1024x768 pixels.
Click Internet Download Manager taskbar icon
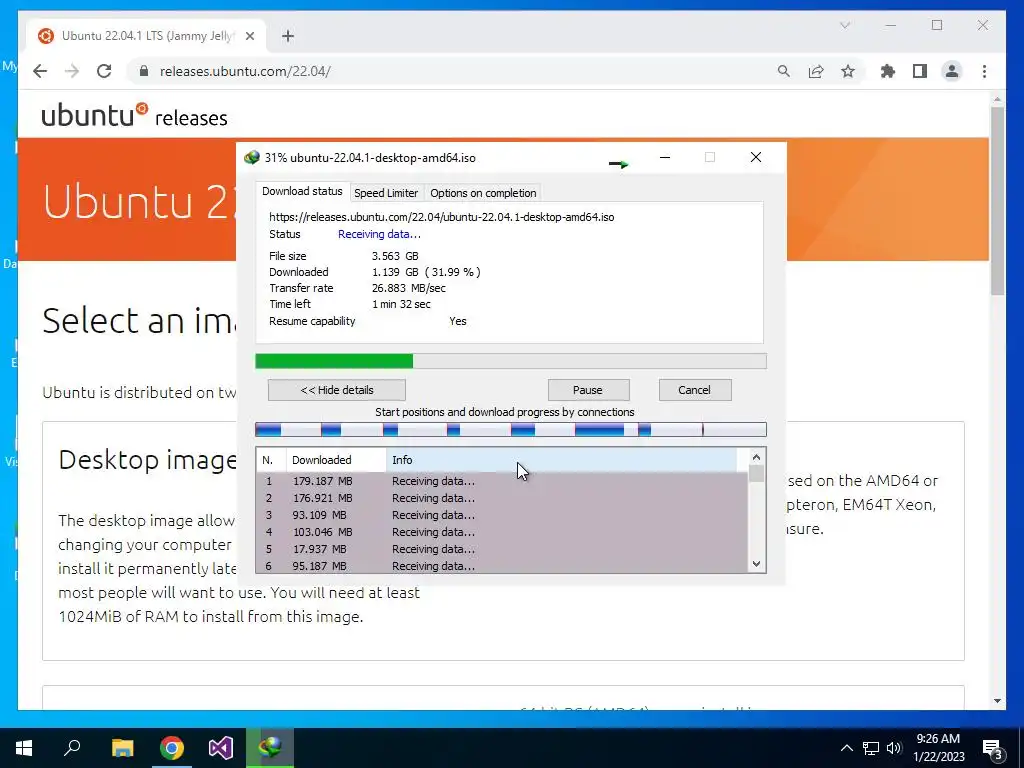(270, 748)
